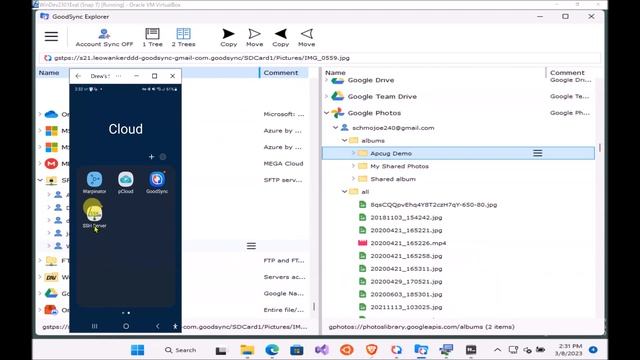The height and width of the screenshot is (360, 640).
Task: Click the OneDrive cloud icon in the left pane
Action: pyautogui.click(x=51, y=114)
